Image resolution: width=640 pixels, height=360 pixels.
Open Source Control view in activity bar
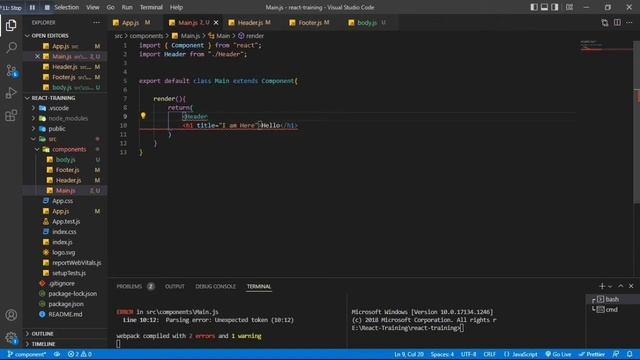click(11, 71)
